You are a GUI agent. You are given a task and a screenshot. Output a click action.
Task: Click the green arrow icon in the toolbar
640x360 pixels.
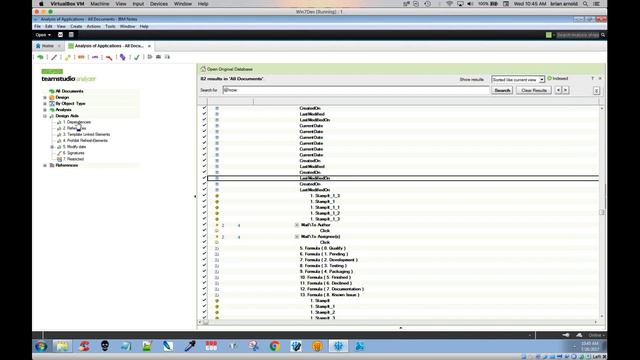pyautogui.click(x=40, y=57)
